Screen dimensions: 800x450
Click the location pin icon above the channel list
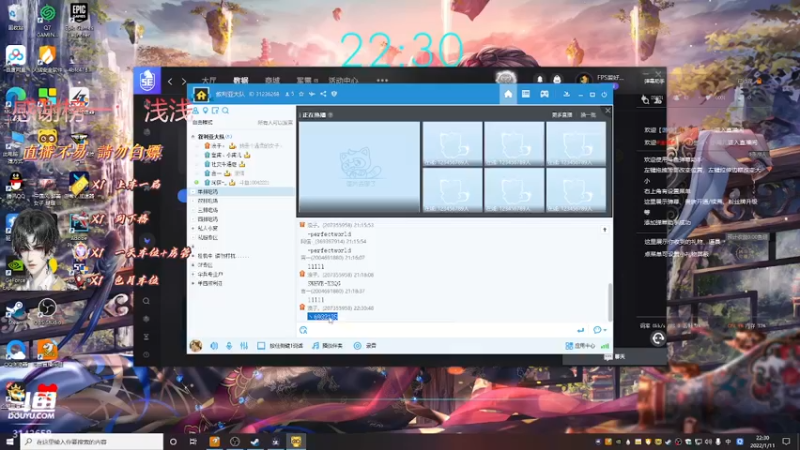206,111
